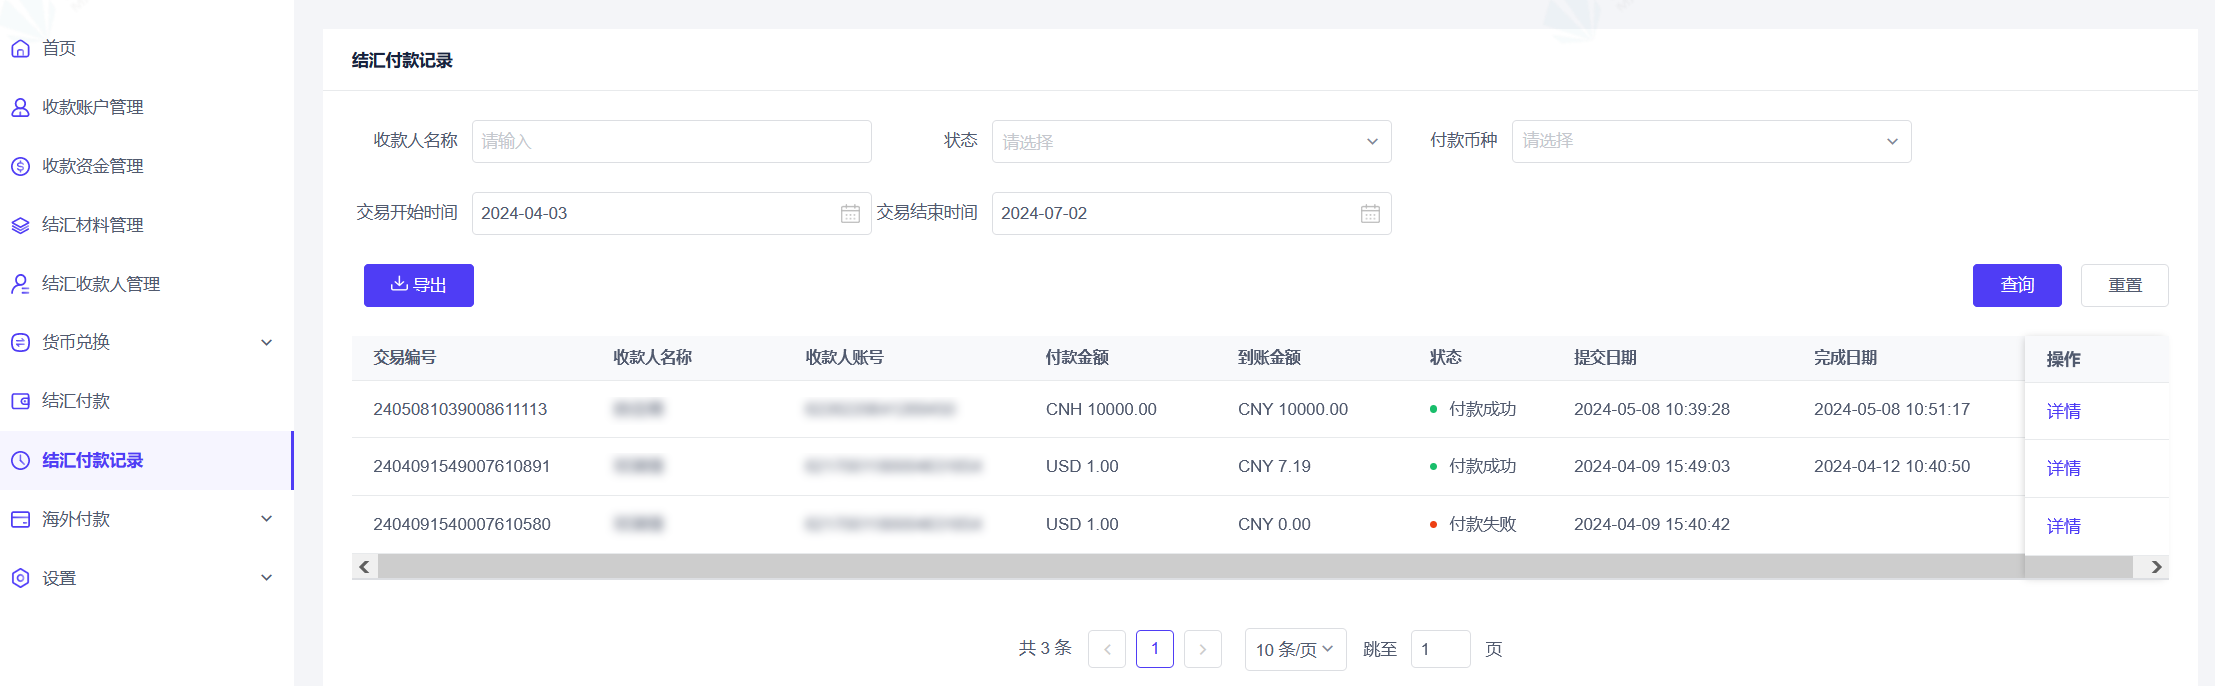Open calendar icon in 交易开始时间 field
Viewport: 2215px width, 686px height.
850,214
